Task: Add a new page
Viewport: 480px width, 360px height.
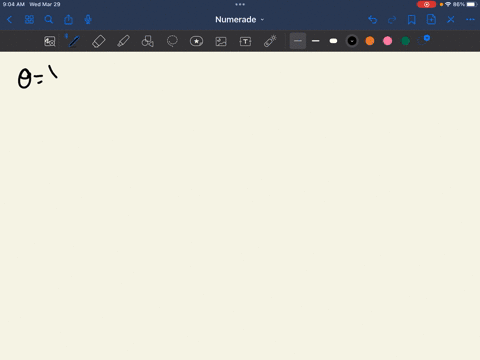Action: (x=431, y=20)
